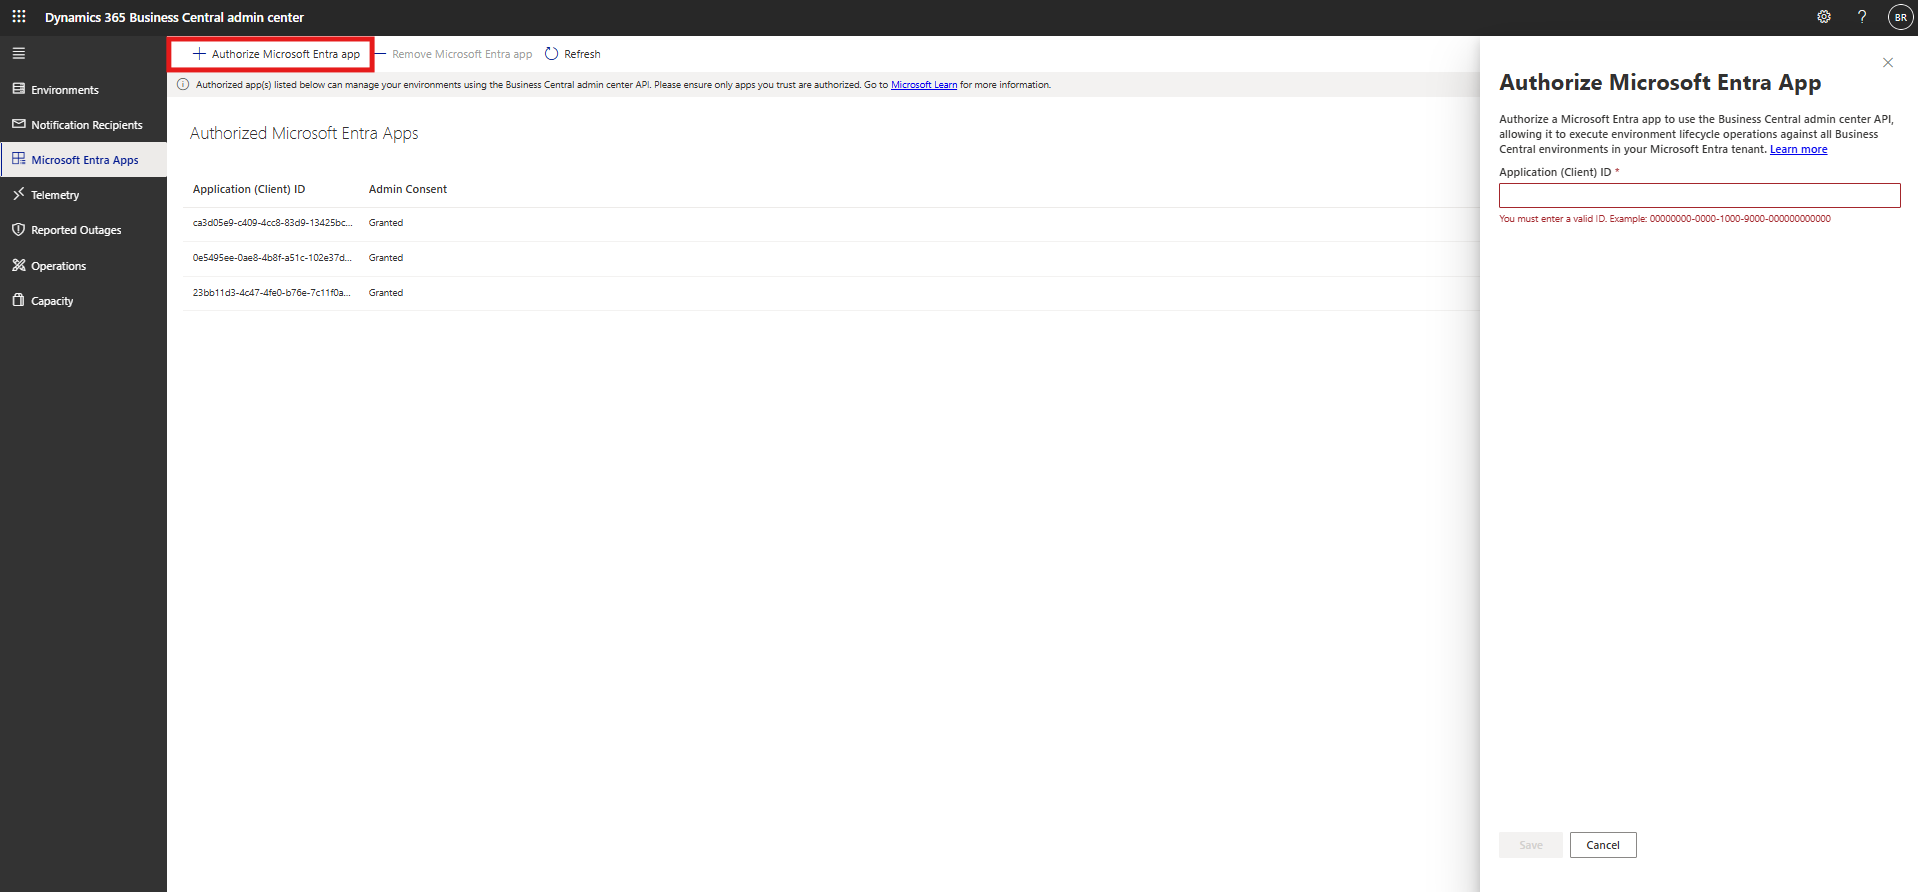Click the Notification Recipients envelope icon
Image resolution: width=1918 pixels, height=892 pixels.
(18, 124)
